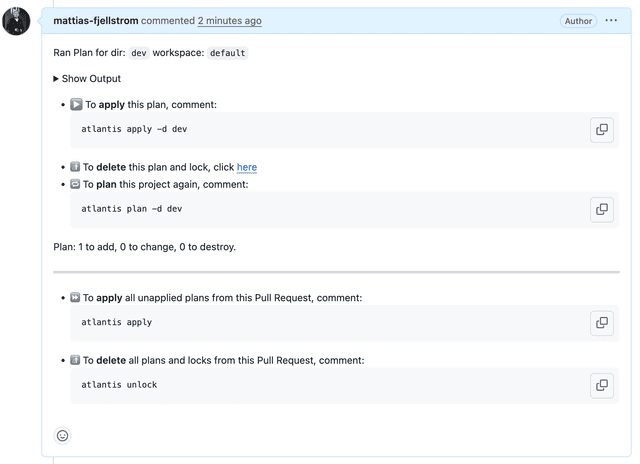This screenshot has height=464, width=640.
Task: Click the 'Plan: 1 to add' summary text
Action: click(x=144, y=247)
